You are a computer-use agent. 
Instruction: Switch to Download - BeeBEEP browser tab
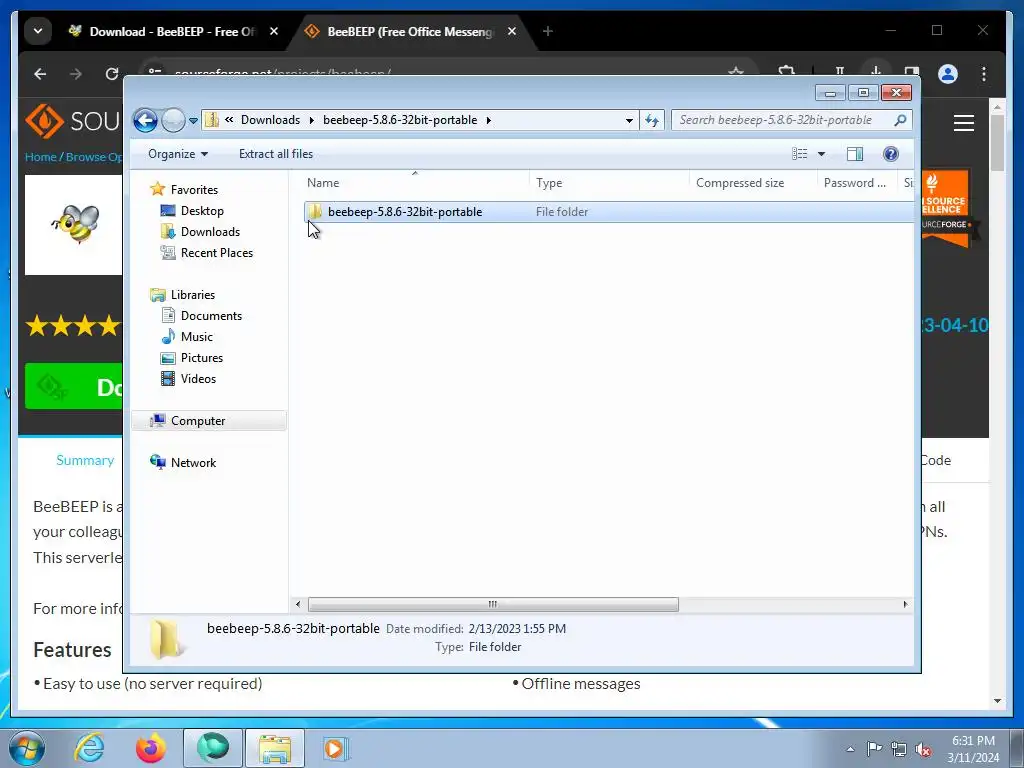tap(162, 31)
